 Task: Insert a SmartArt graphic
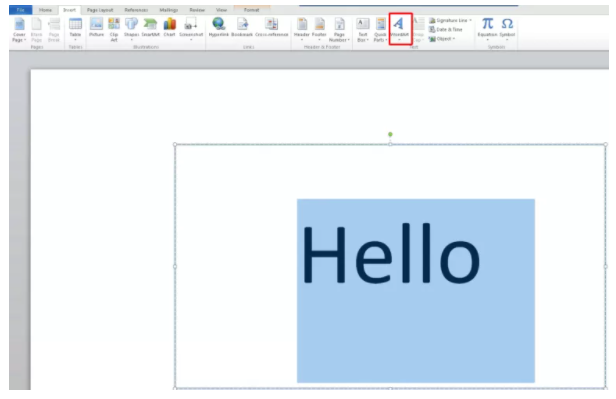coord(150,27)
